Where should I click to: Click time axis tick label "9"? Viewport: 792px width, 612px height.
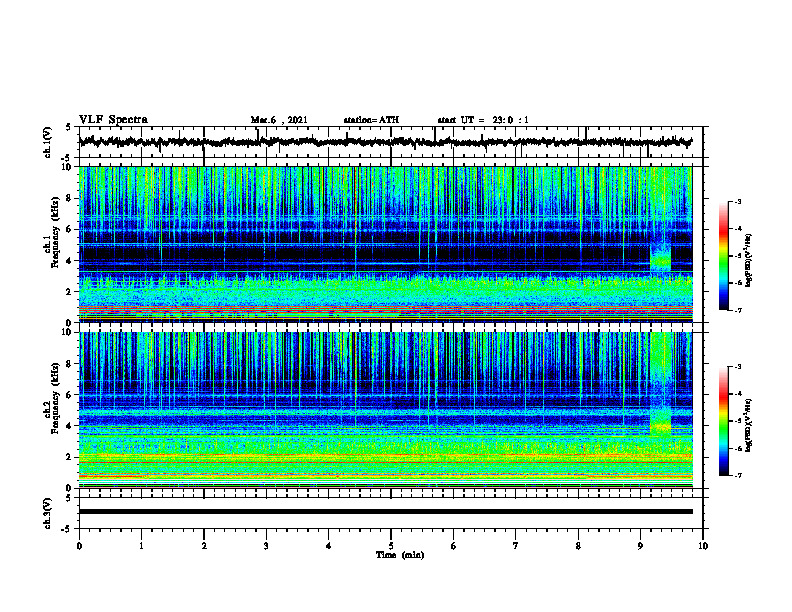[x=640, y=546]
